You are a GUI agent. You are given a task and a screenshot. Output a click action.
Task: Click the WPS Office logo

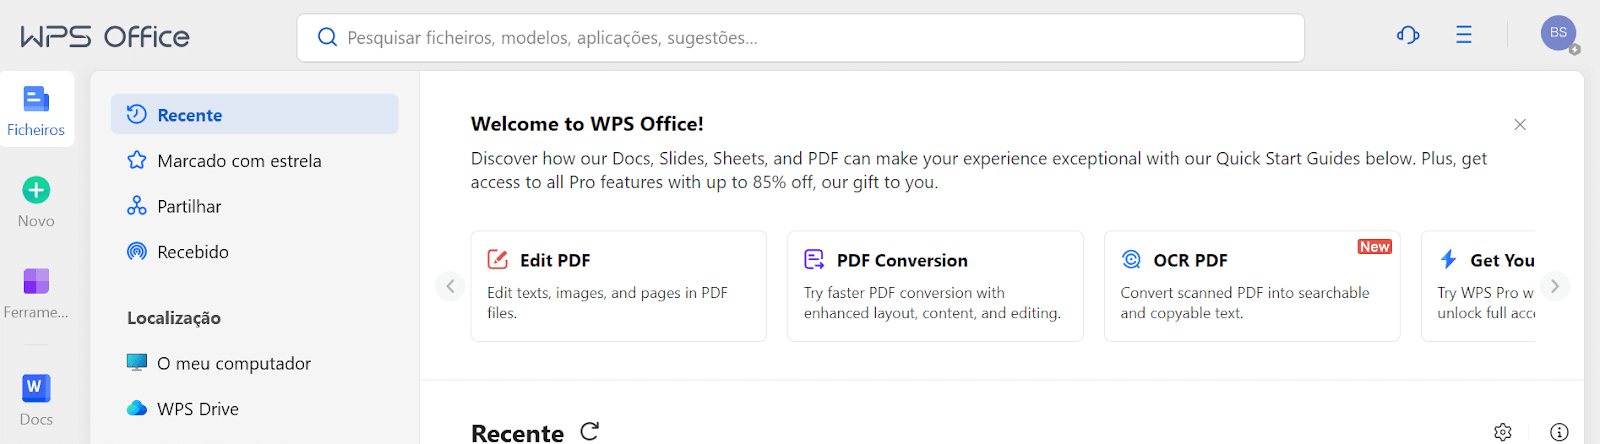point(105,37)
